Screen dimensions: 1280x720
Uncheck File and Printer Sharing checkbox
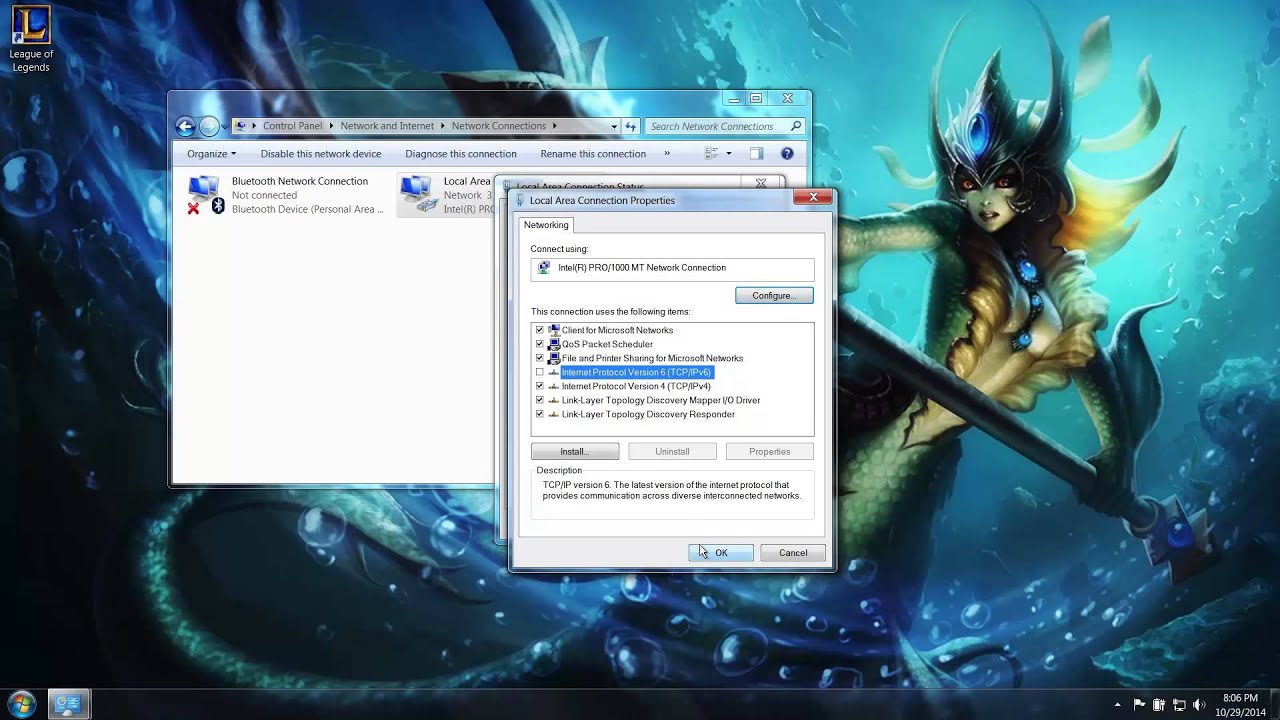(x=540, y=358)
